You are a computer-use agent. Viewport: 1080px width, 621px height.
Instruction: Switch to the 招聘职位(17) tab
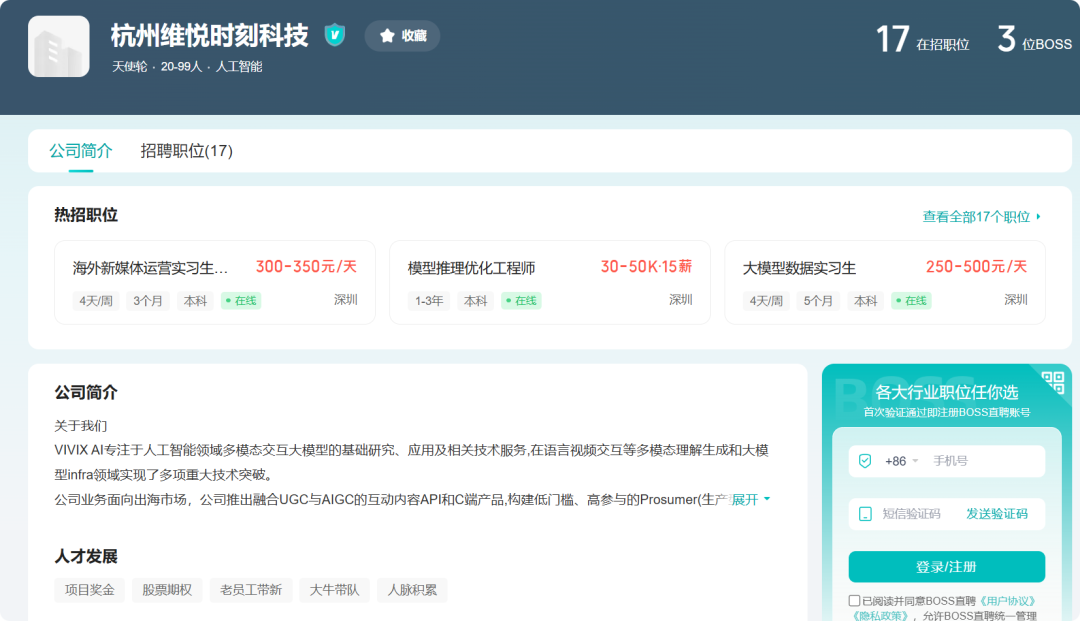coord(187,151)
